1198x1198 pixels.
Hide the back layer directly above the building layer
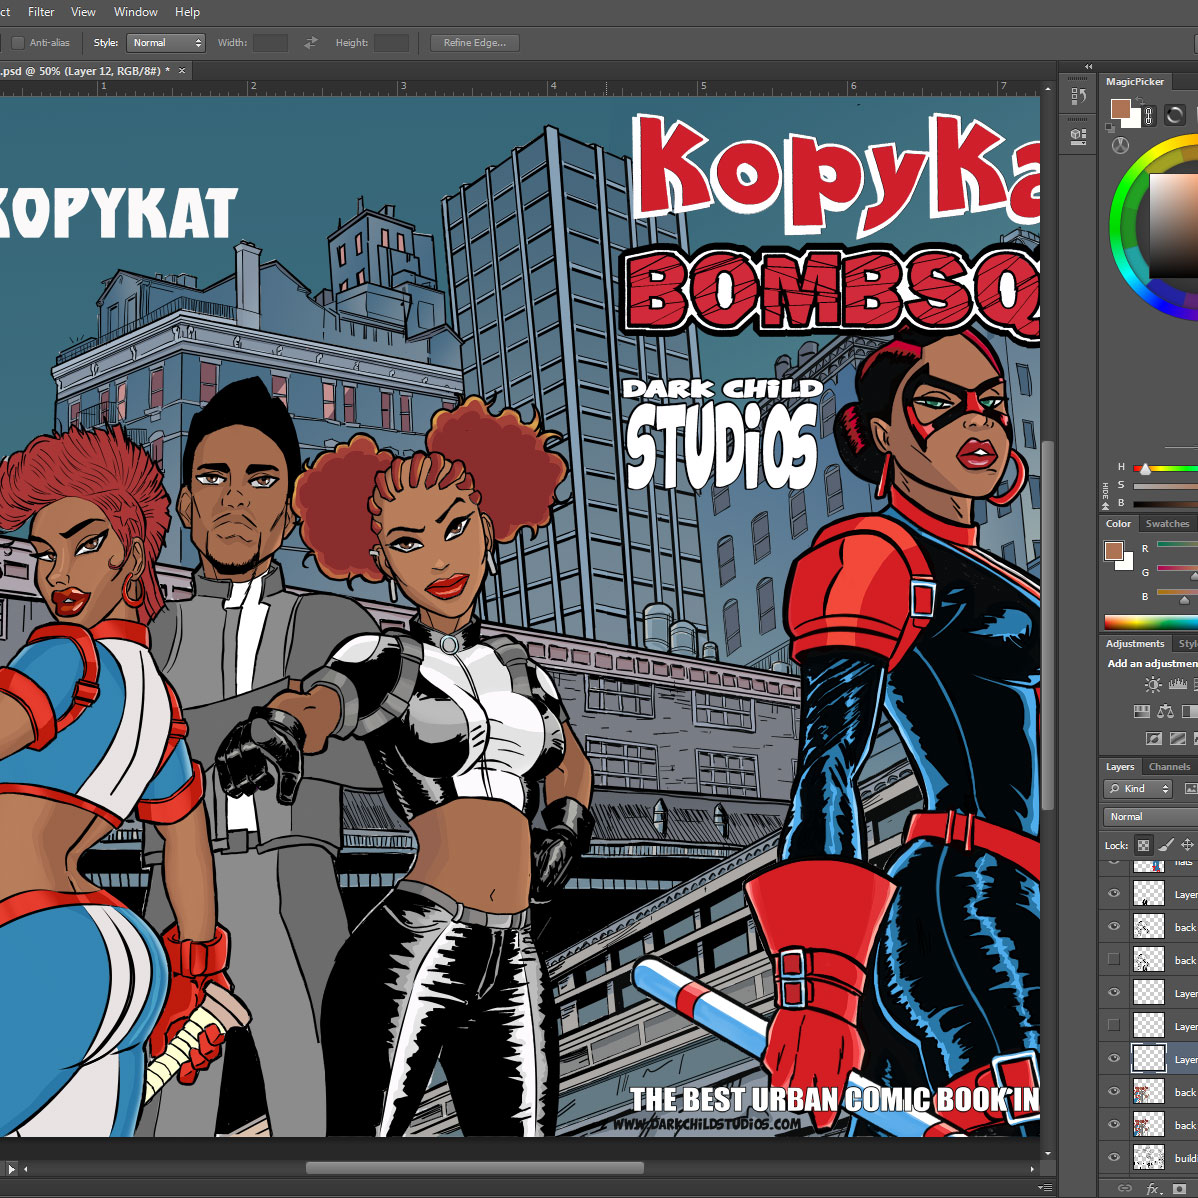(1114, 1124)
